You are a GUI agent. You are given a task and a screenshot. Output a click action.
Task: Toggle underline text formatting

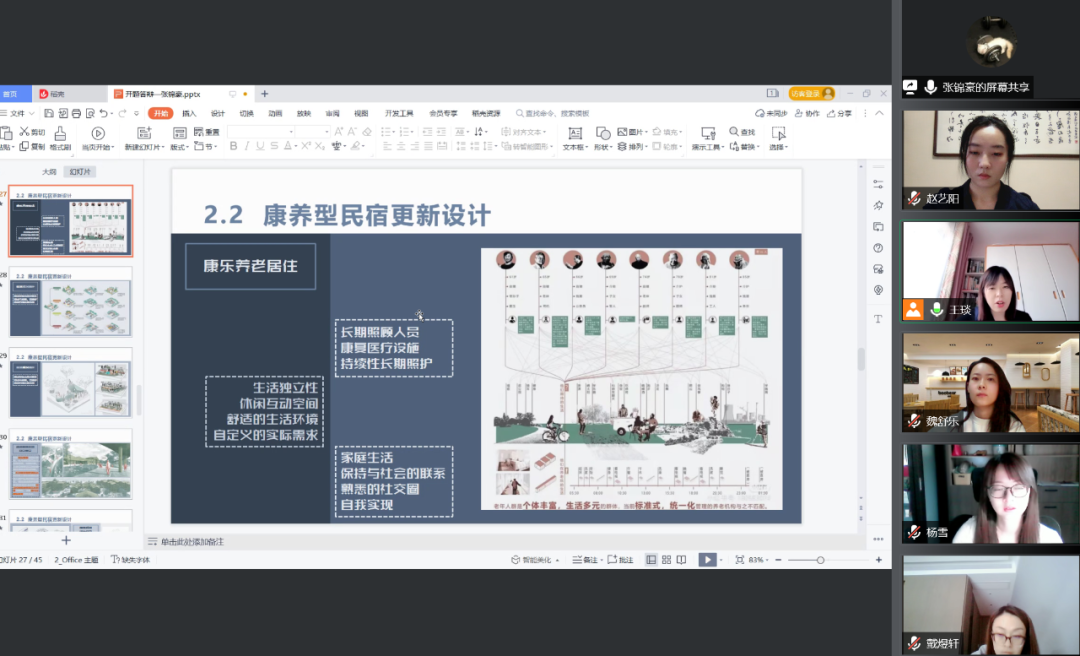260,146
